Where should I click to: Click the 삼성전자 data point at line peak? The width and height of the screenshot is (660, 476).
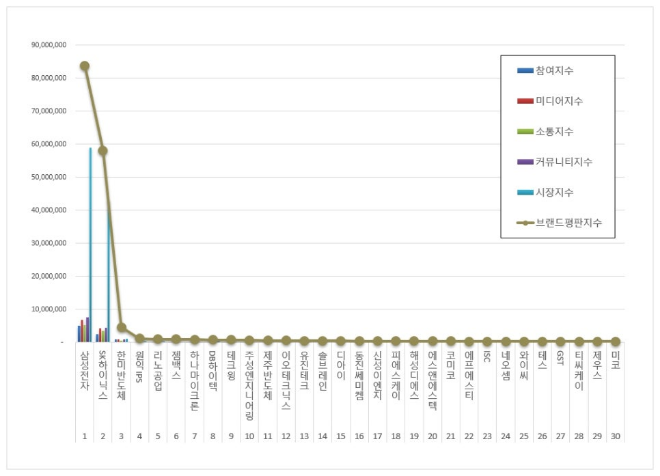coord(85,66)
